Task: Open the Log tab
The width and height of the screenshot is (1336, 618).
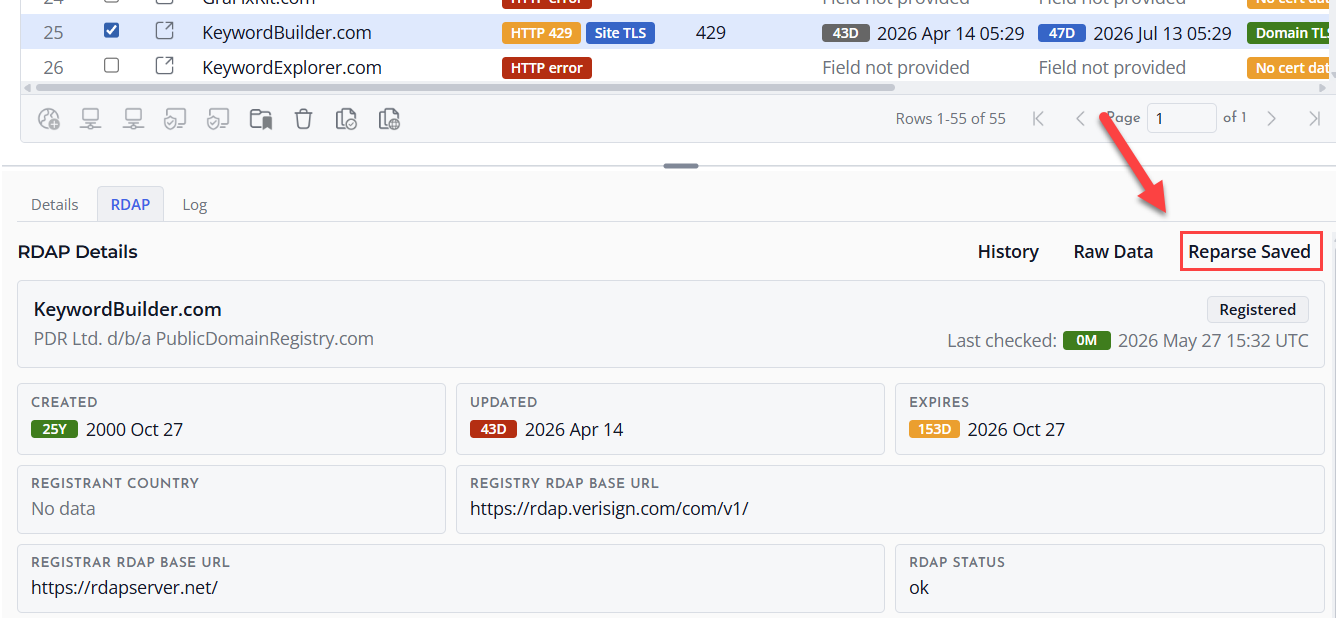Action: (194, 204)
